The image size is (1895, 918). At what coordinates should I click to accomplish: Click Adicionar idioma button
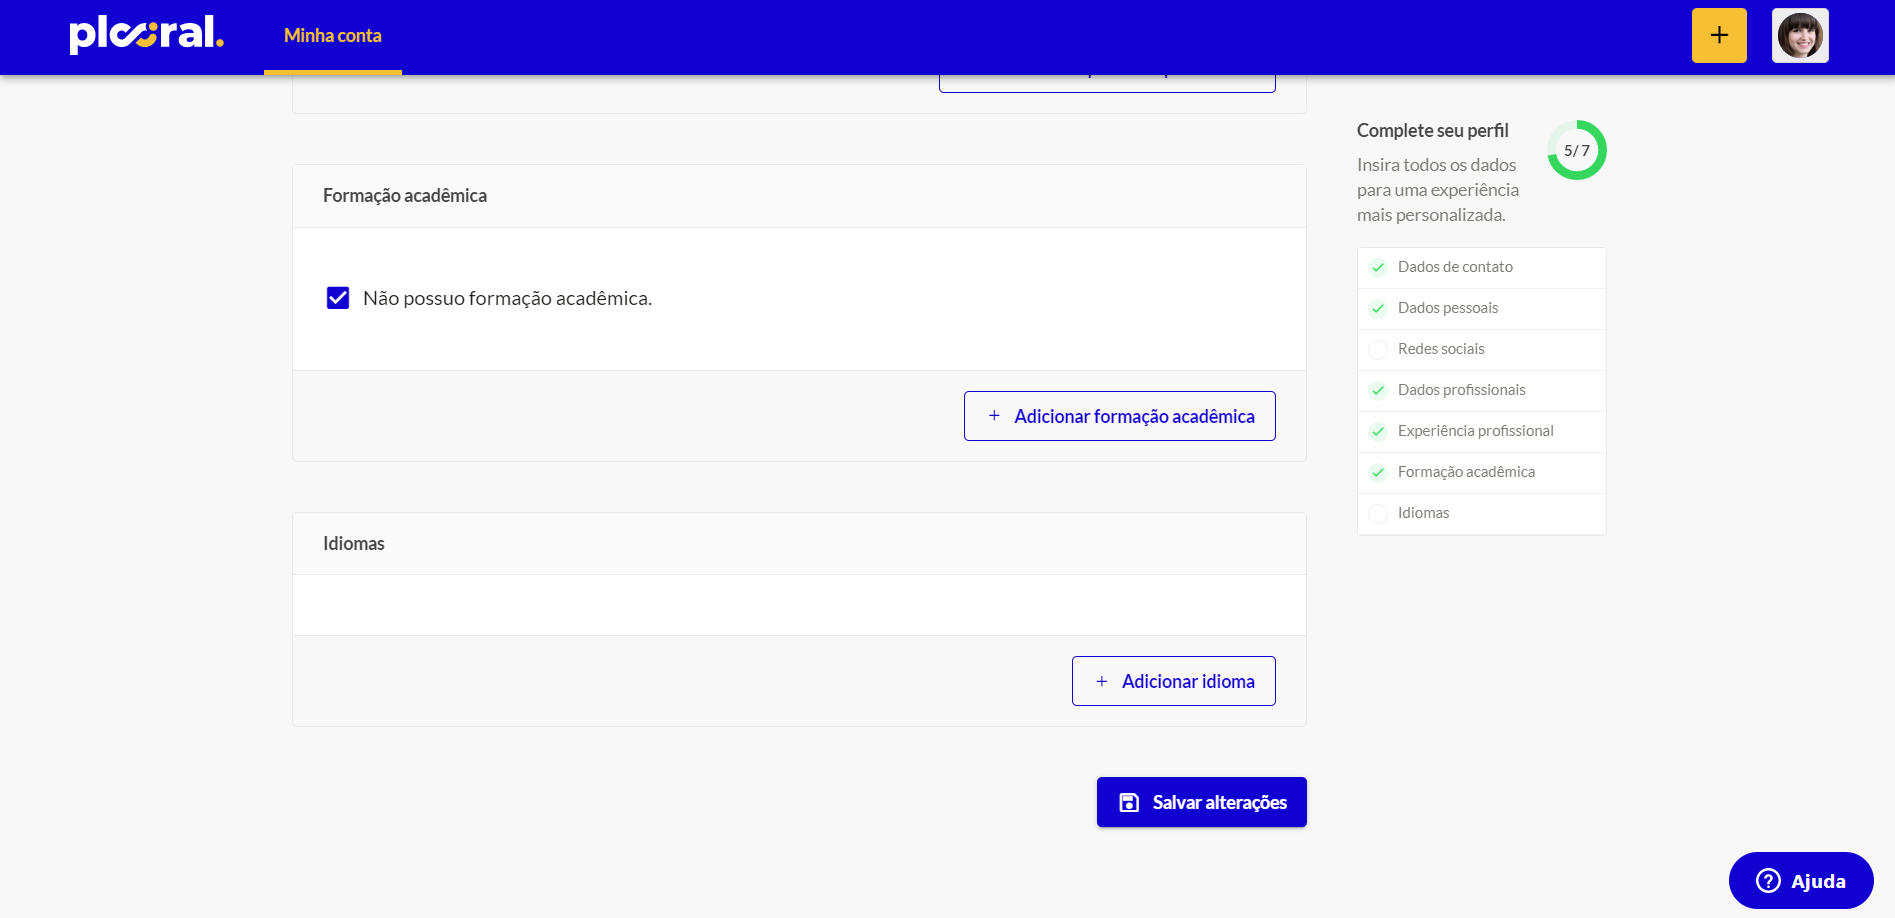pos(1173,681)
